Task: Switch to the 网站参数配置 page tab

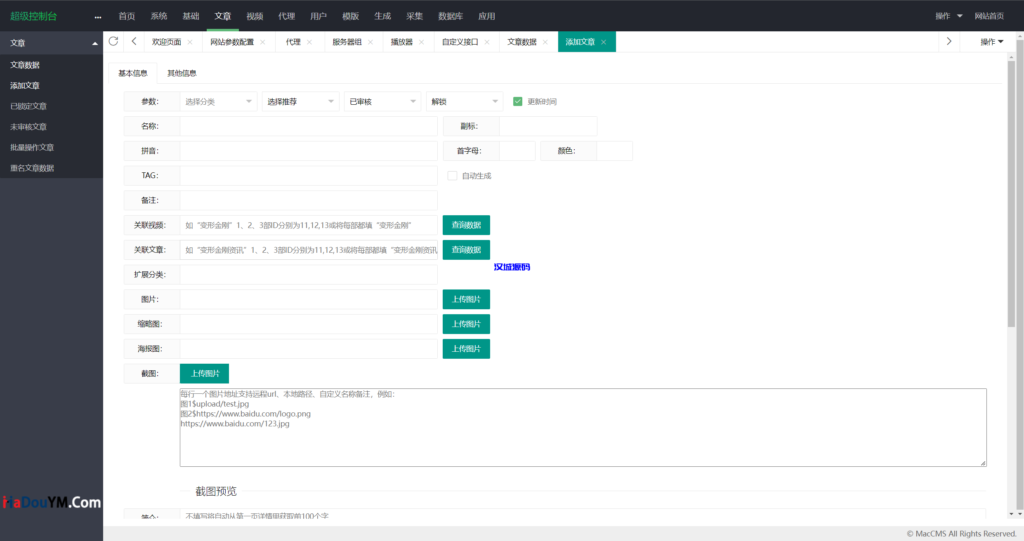Action: click(232, 42)
